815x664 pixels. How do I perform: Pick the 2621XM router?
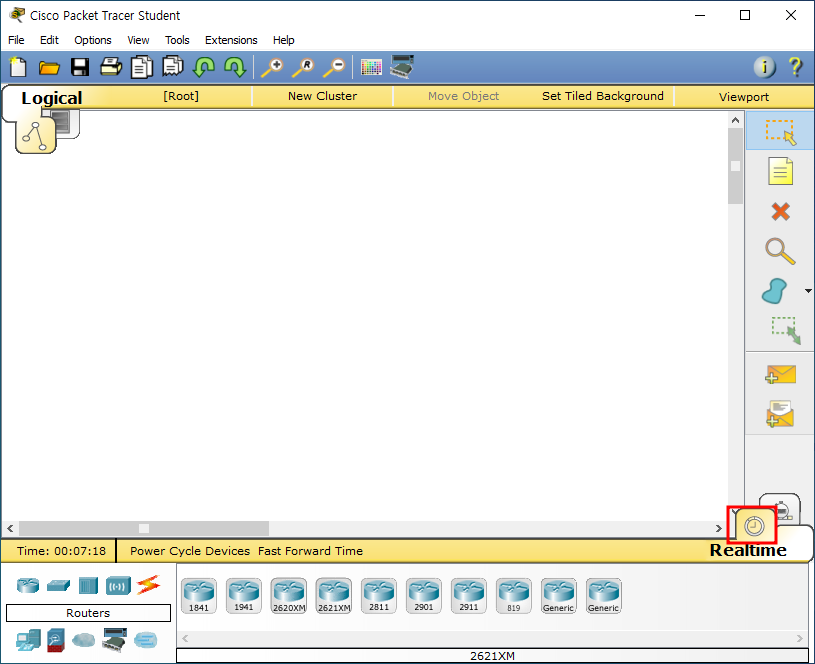[334, 596]
